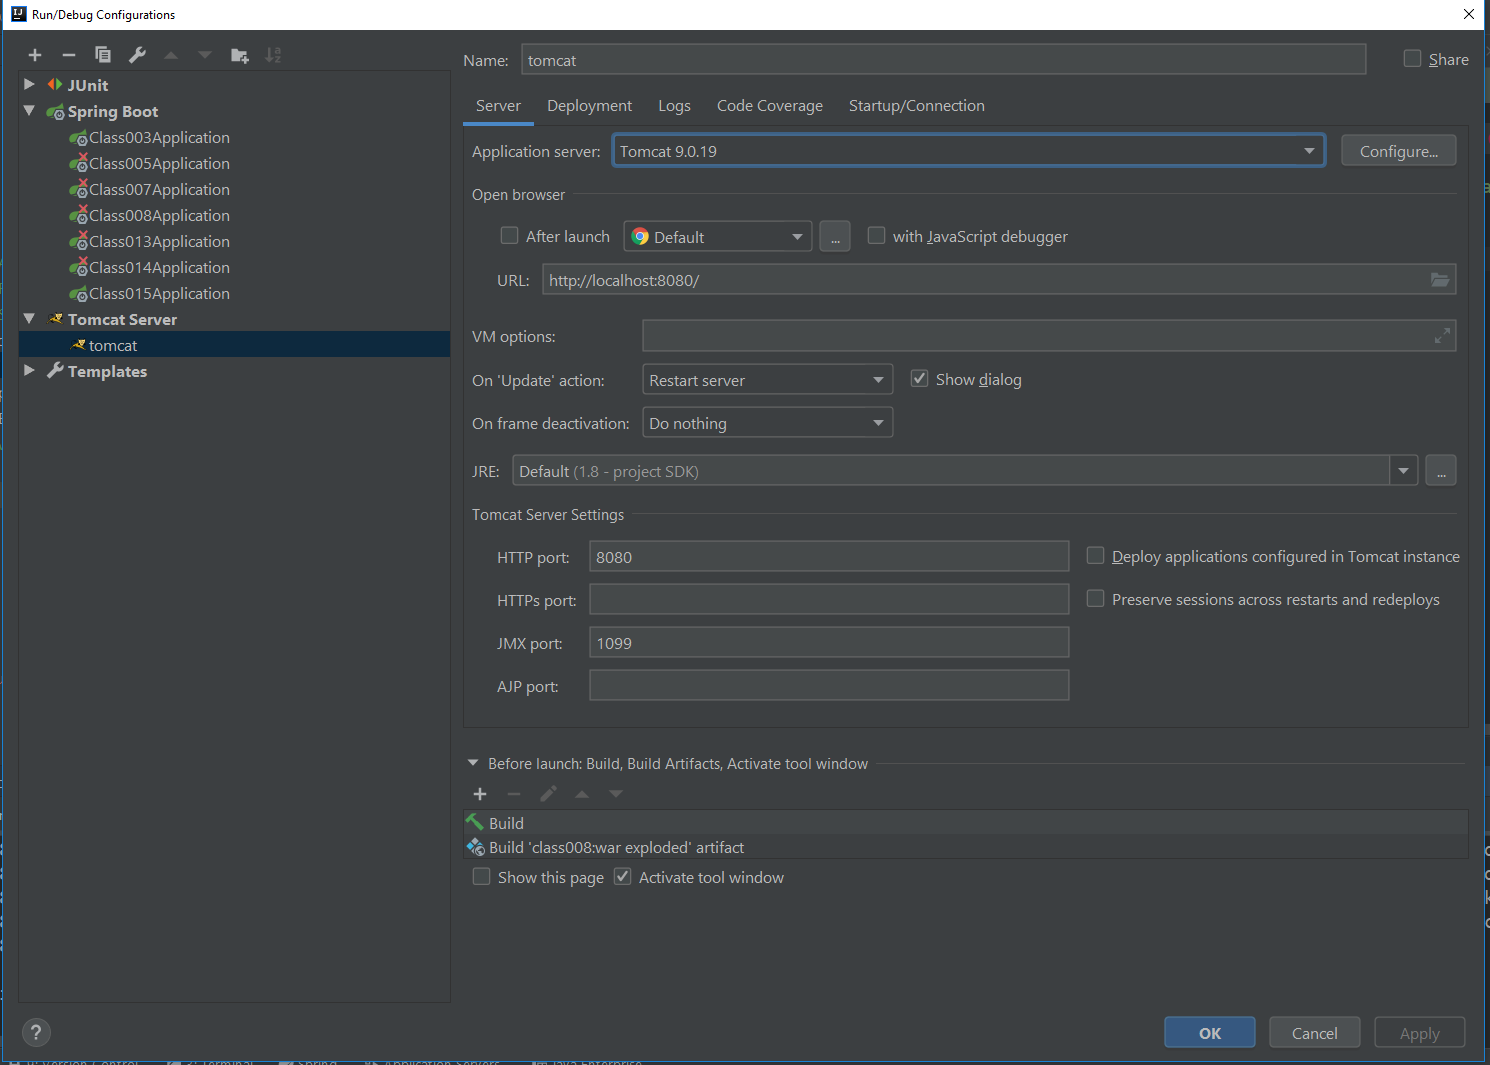Open On 'Update' action Restart server dropdown
Image resolution: width=1490 pixels, height=1065 pixels.
tap(767, 380)
